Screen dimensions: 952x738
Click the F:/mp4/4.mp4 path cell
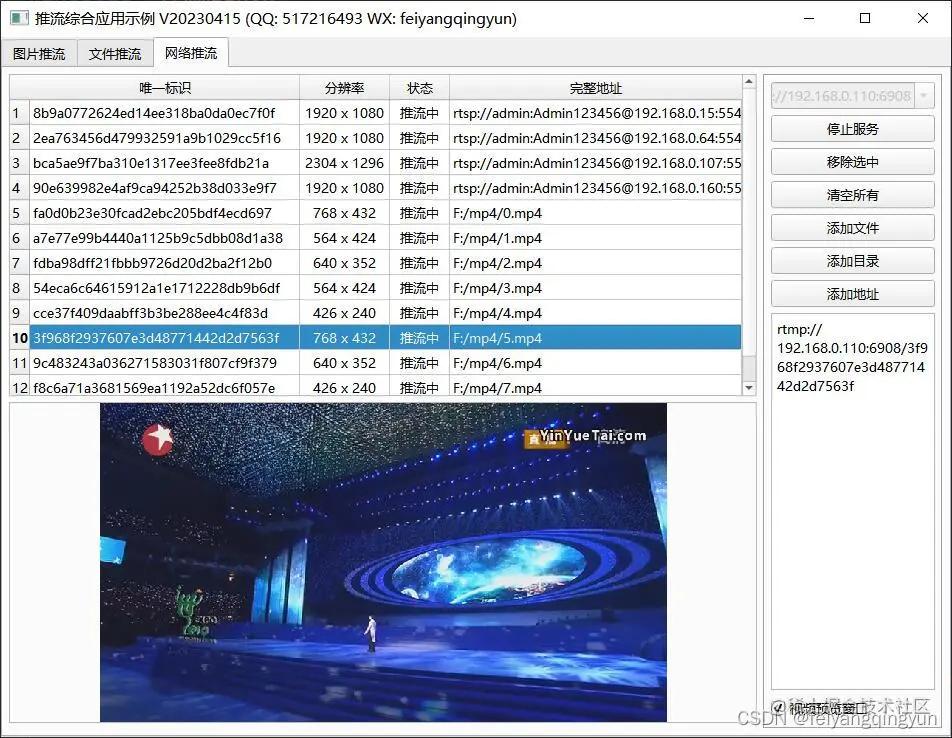596,313
